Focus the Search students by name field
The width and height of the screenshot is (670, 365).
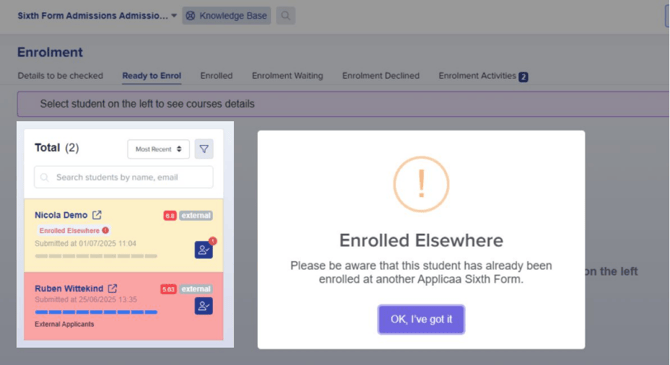pos(123,177)
